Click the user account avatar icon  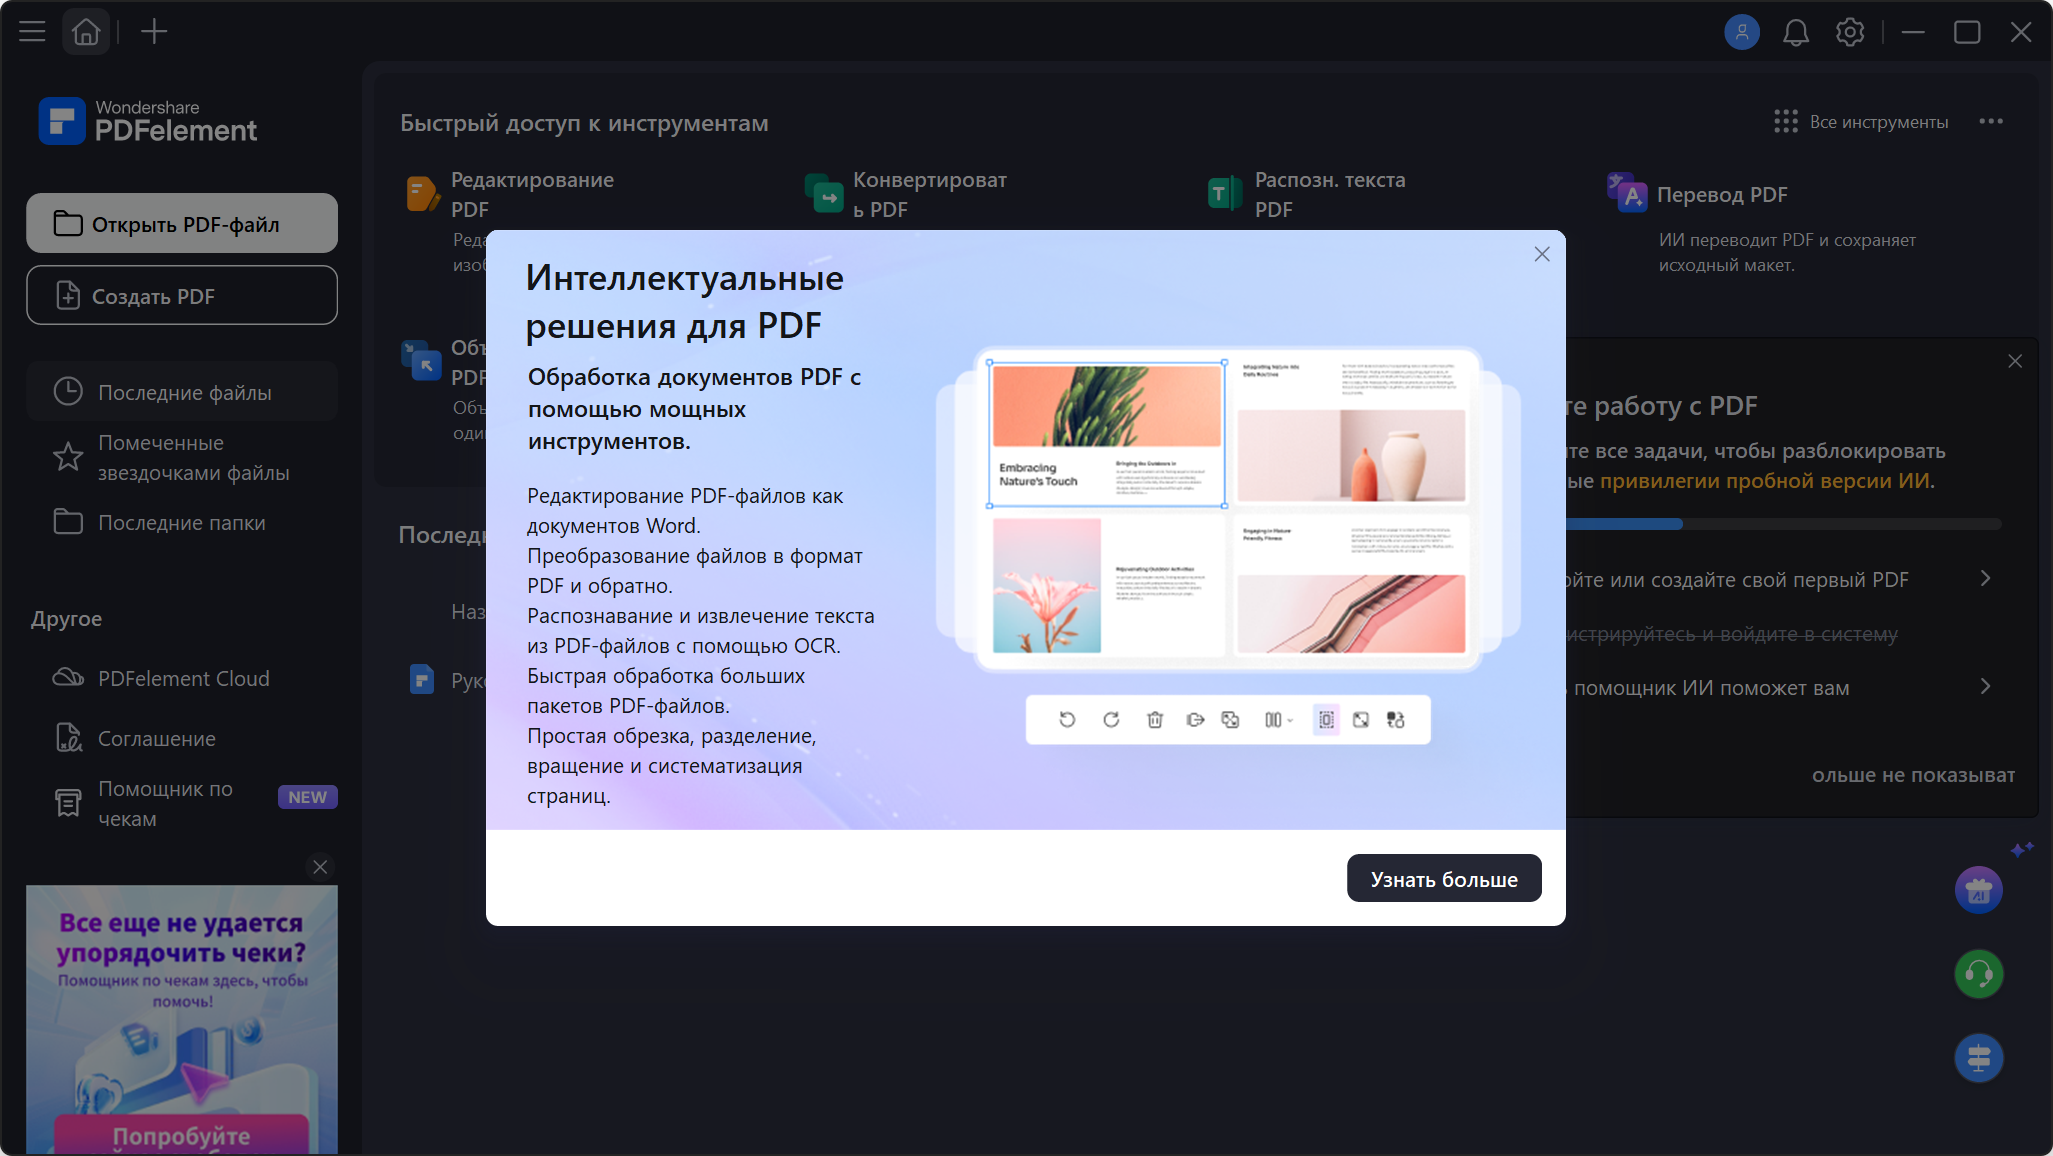(1742, 32)
